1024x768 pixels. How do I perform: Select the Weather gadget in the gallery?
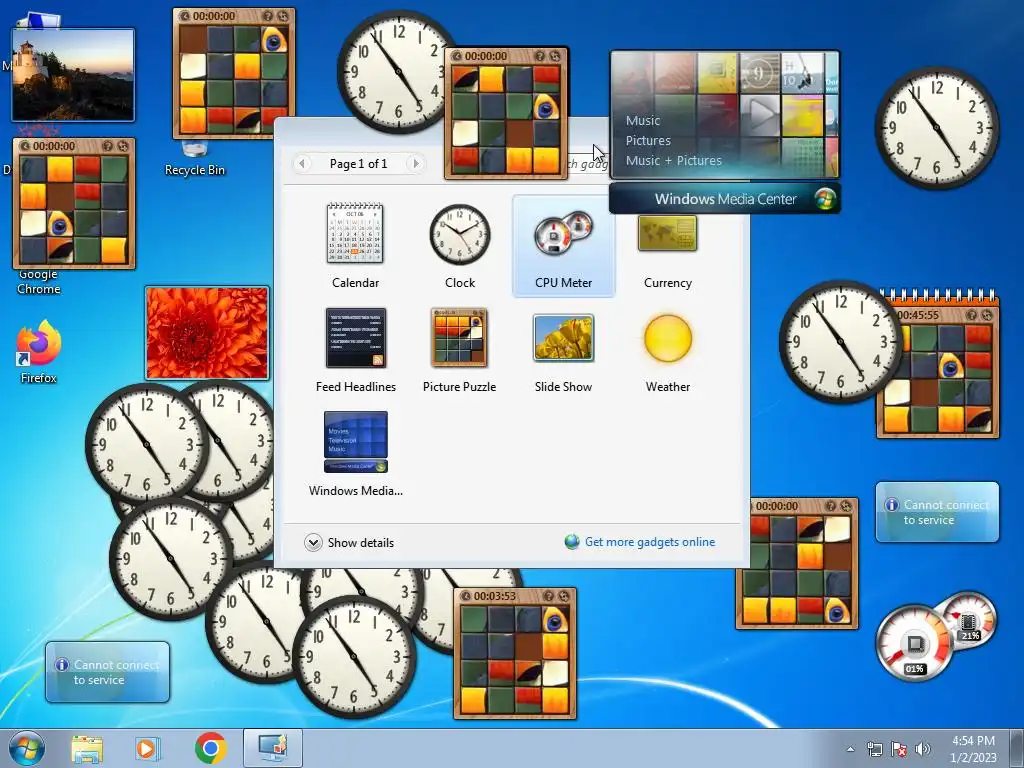(x=667, y=350)
